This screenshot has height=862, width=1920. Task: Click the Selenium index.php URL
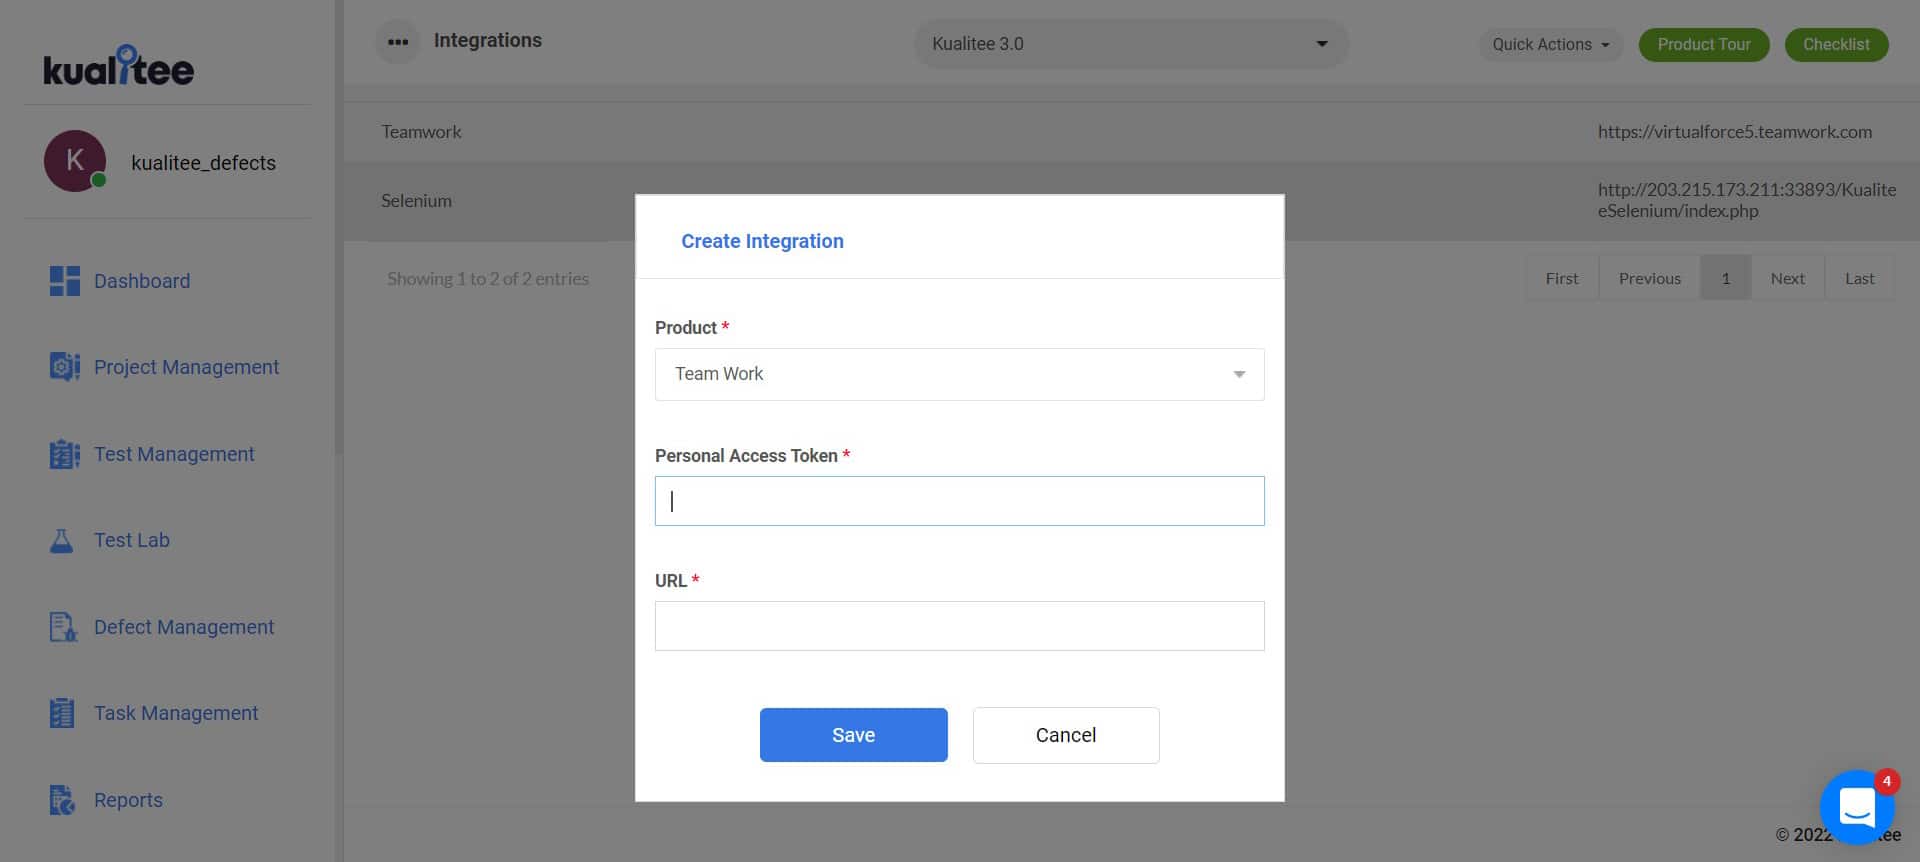[1746, 200]
